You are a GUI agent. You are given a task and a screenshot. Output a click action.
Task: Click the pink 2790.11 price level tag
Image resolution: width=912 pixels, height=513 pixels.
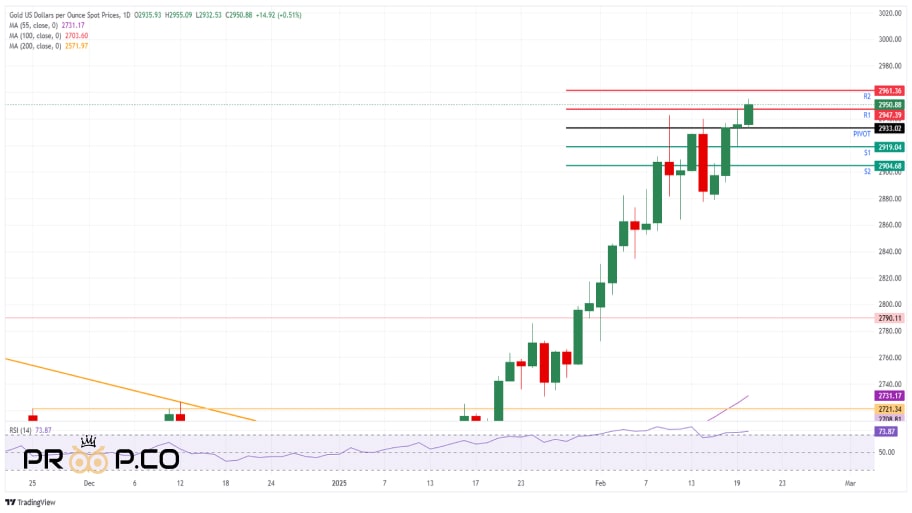click(889, 318)
